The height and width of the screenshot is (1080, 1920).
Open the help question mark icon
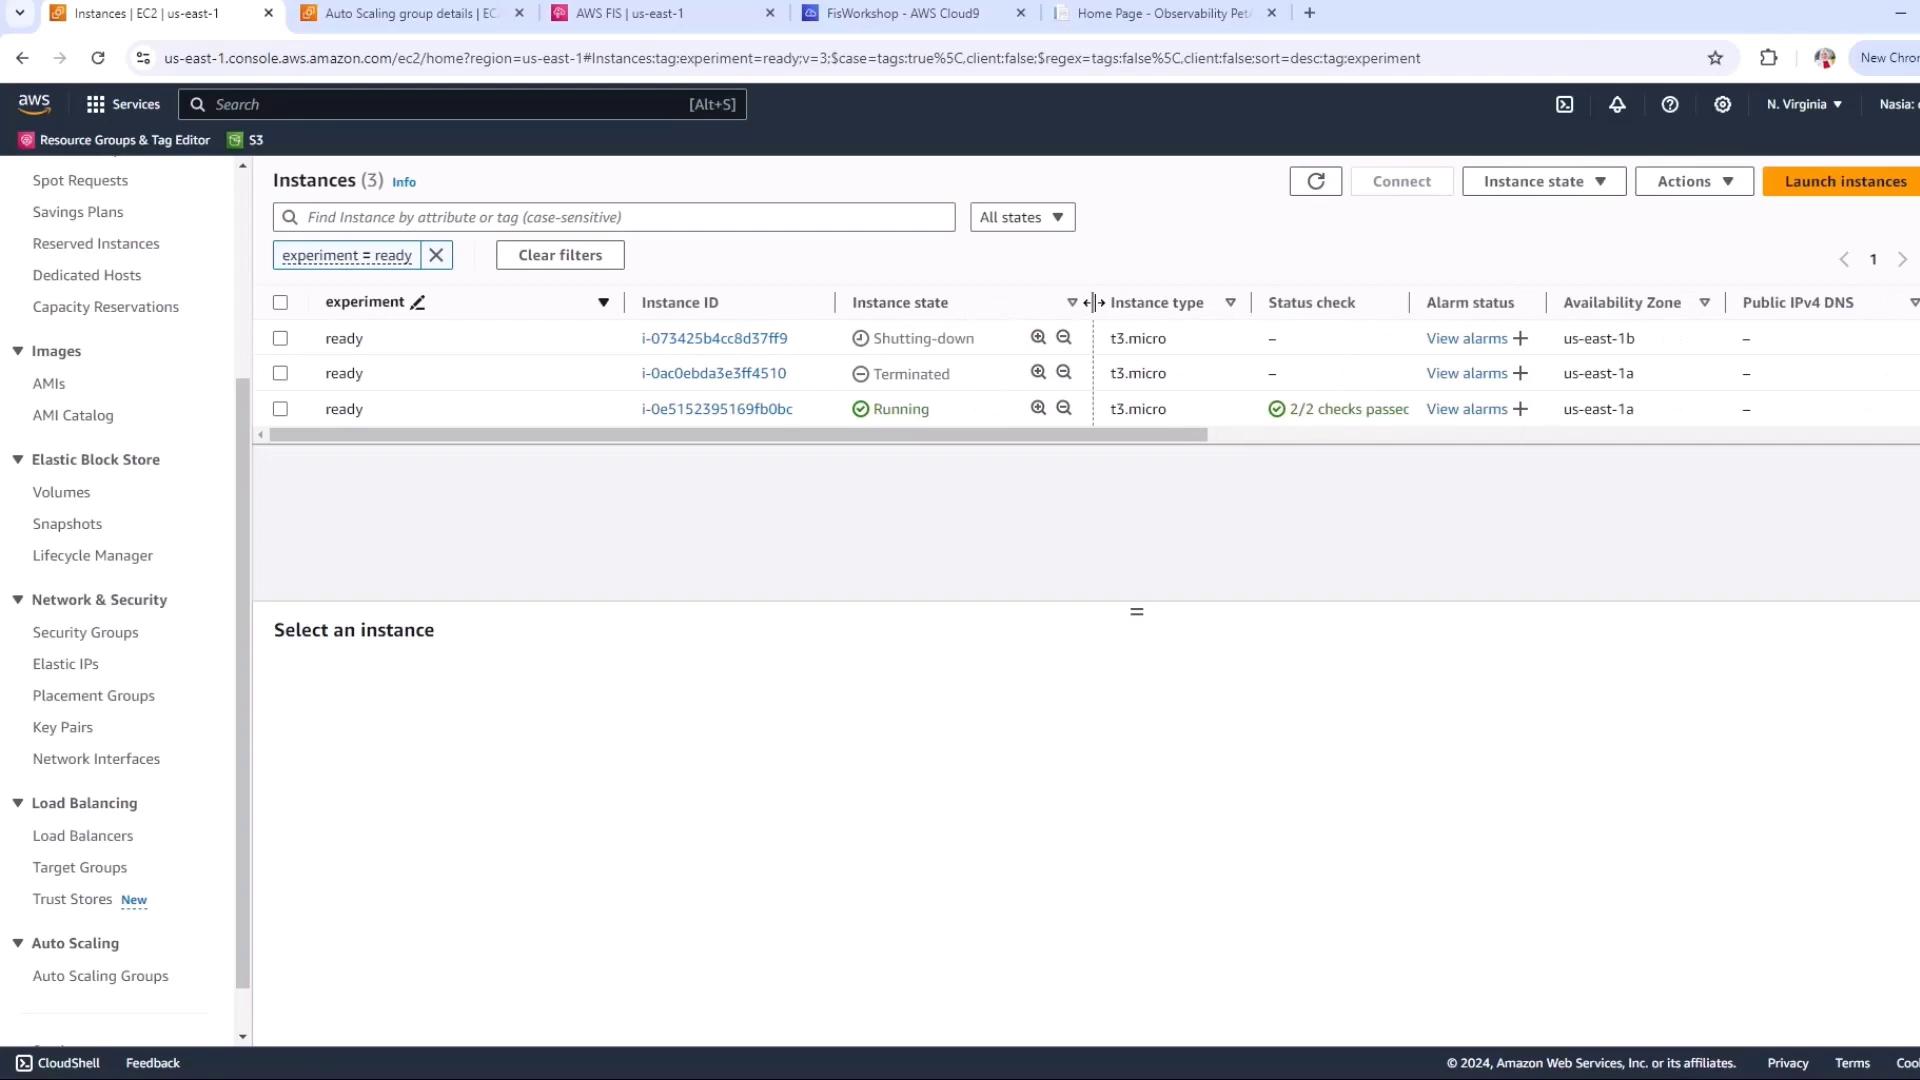(1670, 104)
